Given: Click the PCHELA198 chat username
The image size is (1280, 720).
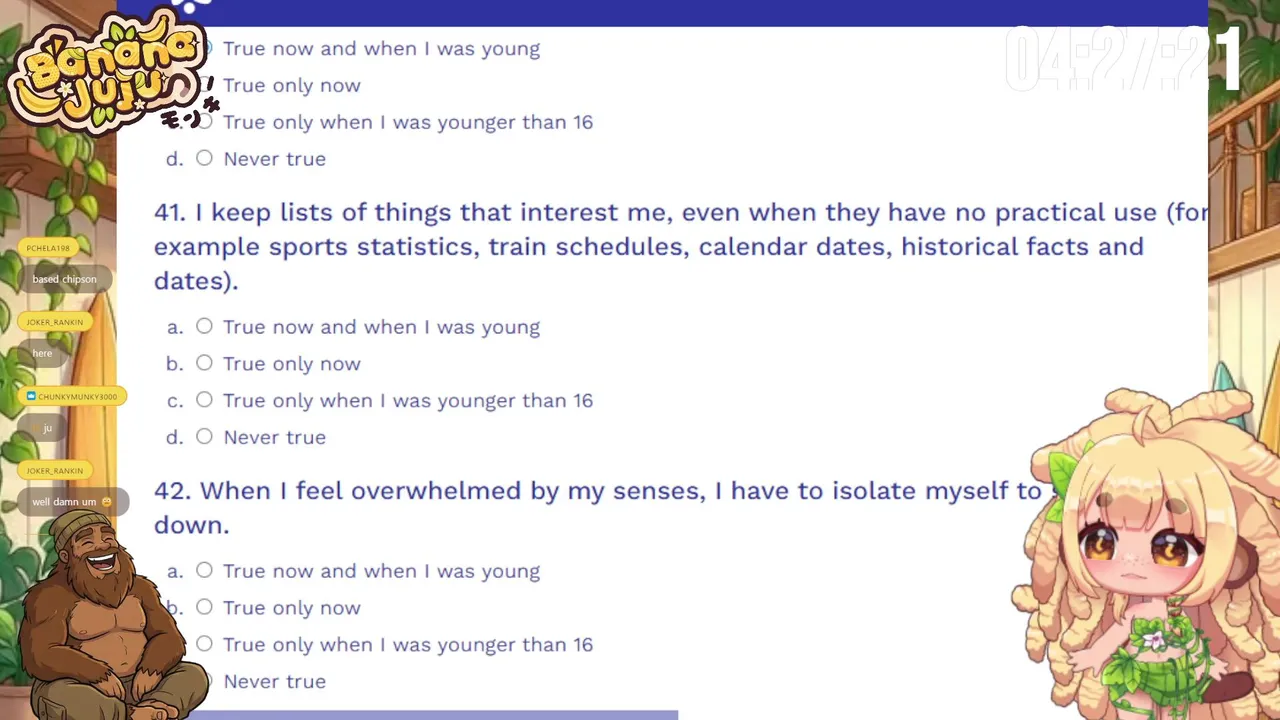Looking at the screenshot, I should pos(48,248).
